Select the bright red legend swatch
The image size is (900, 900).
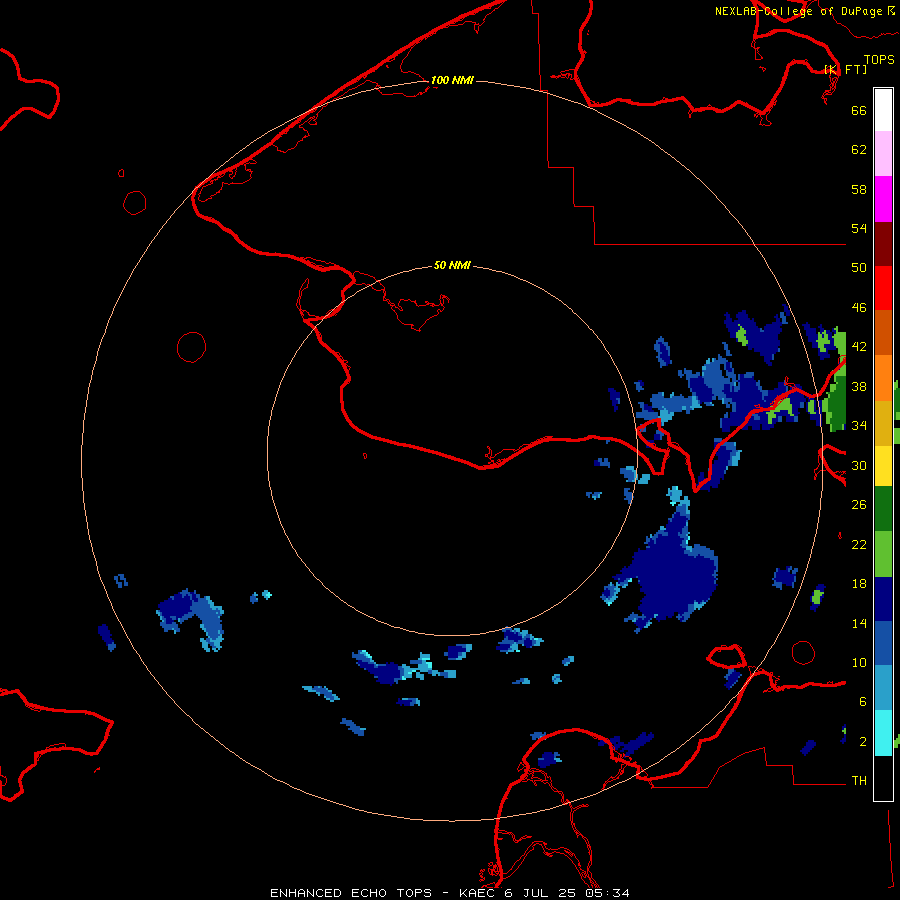883,288
